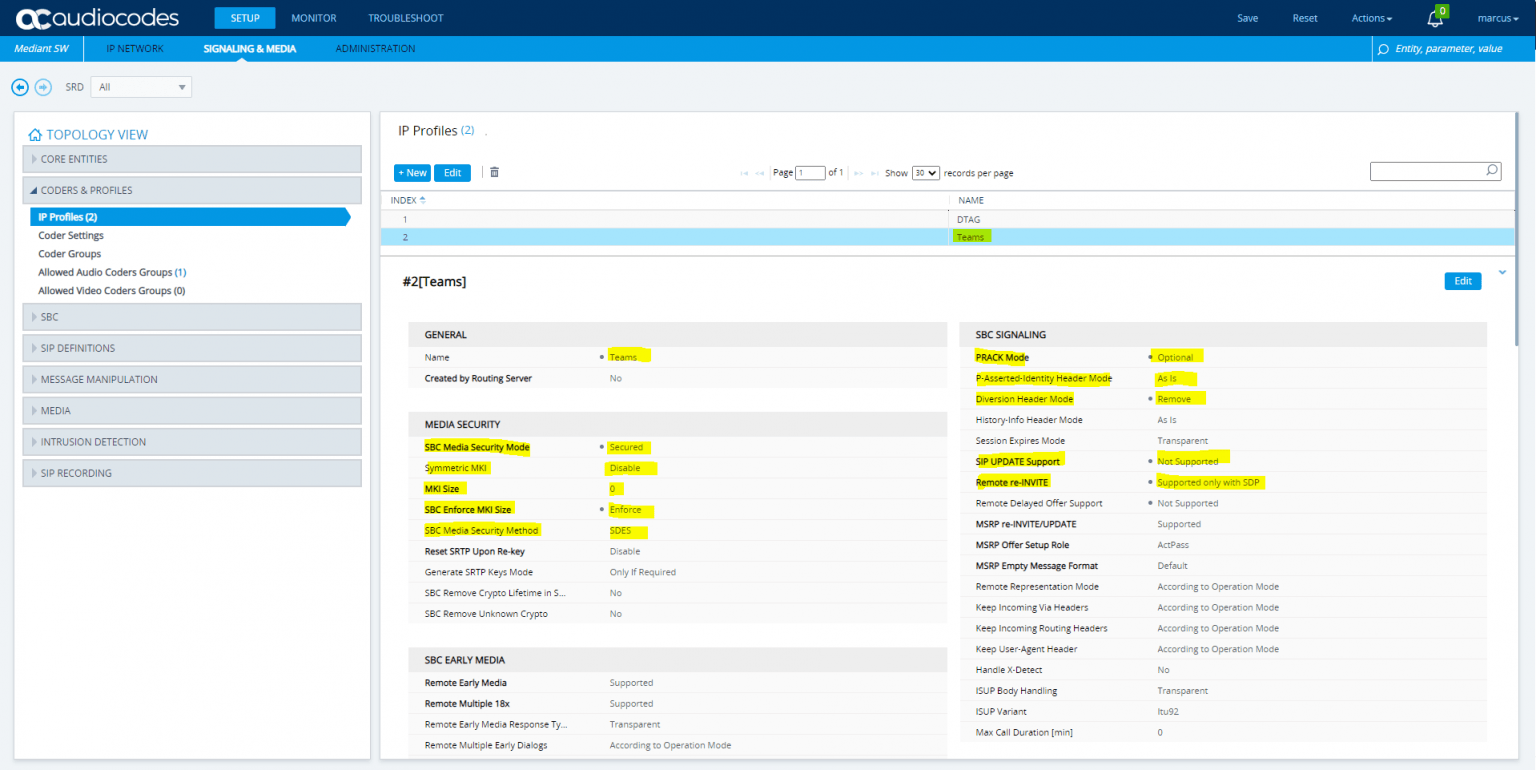
Task: Delete selected IP Profile using trash icon
Action: [x=494, y=172]
